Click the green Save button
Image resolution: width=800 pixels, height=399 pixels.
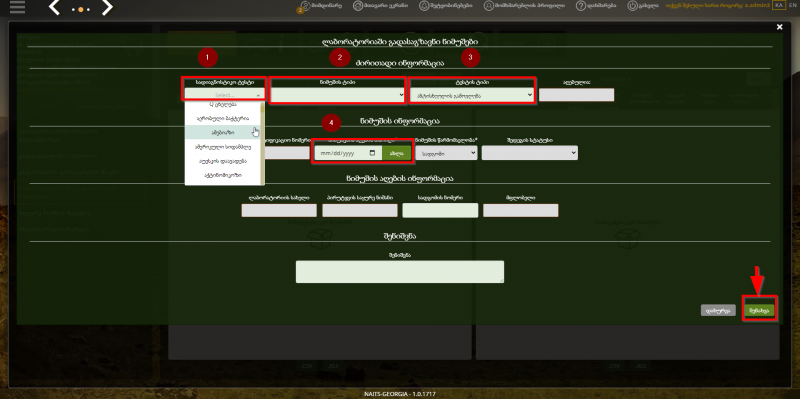click(759, 310)
